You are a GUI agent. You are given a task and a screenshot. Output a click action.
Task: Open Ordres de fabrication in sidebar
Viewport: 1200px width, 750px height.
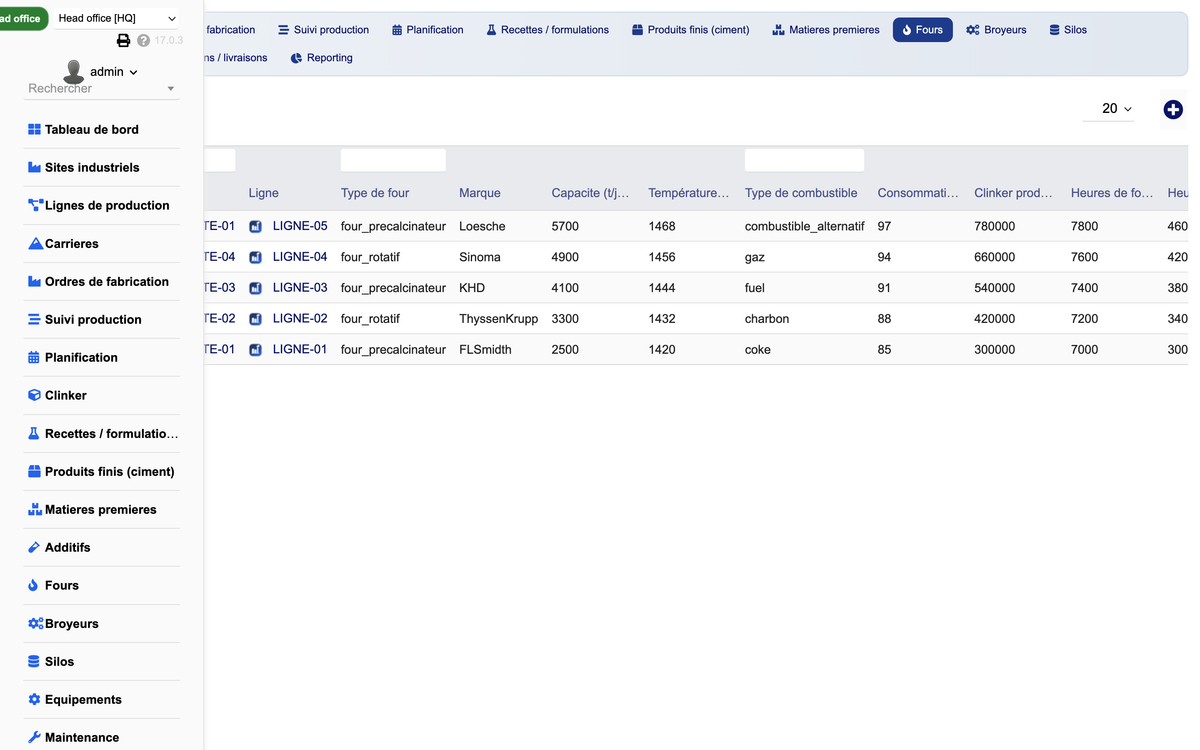click(x=102, y=281)
